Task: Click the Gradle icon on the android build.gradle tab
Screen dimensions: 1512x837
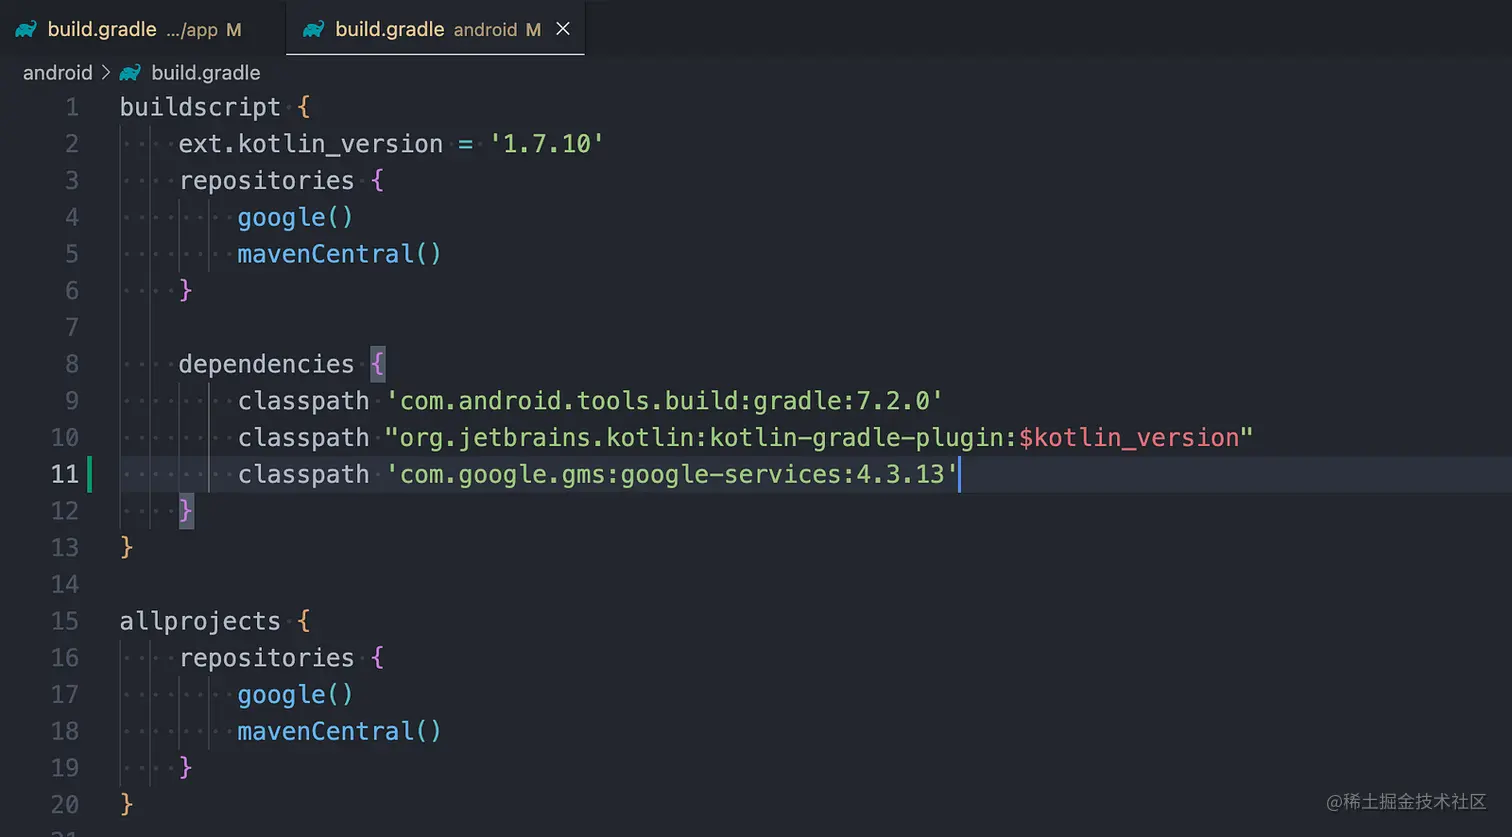Action: (313, 30)
